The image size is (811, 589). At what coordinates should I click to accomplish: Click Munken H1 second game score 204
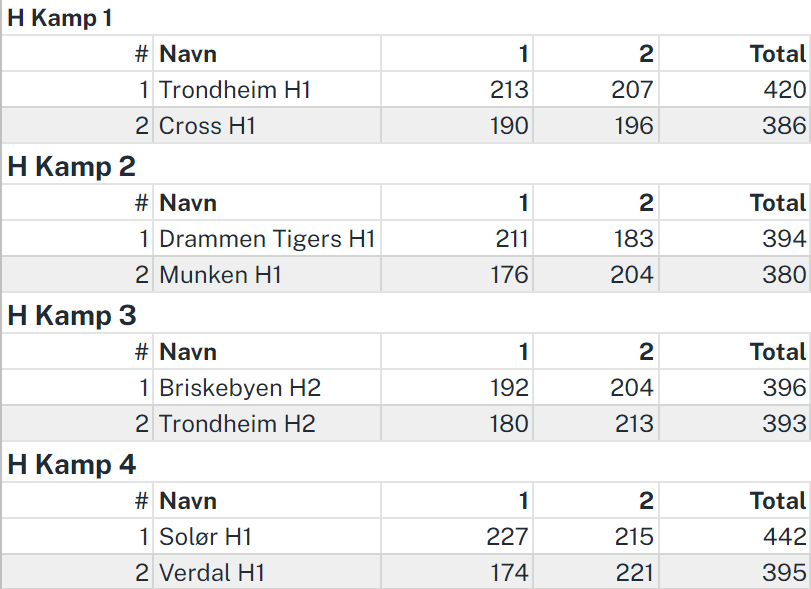click(x=632, y=275)
